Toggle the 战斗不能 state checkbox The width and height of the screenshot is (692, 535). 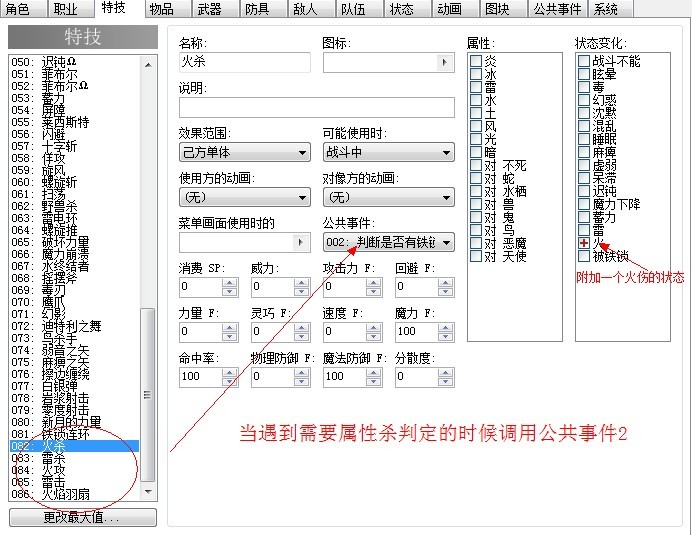(584, 61)
